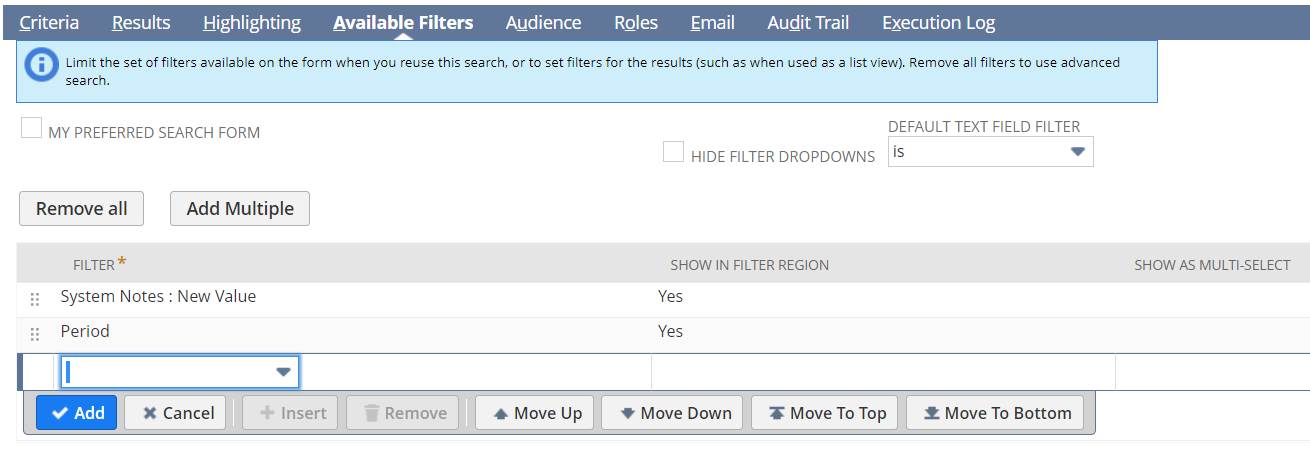Screen dimensions: 1310x451
Task: Click the Period row's Show In Filter Region cell
Action: pyautogui.click(x=883, y=332)
